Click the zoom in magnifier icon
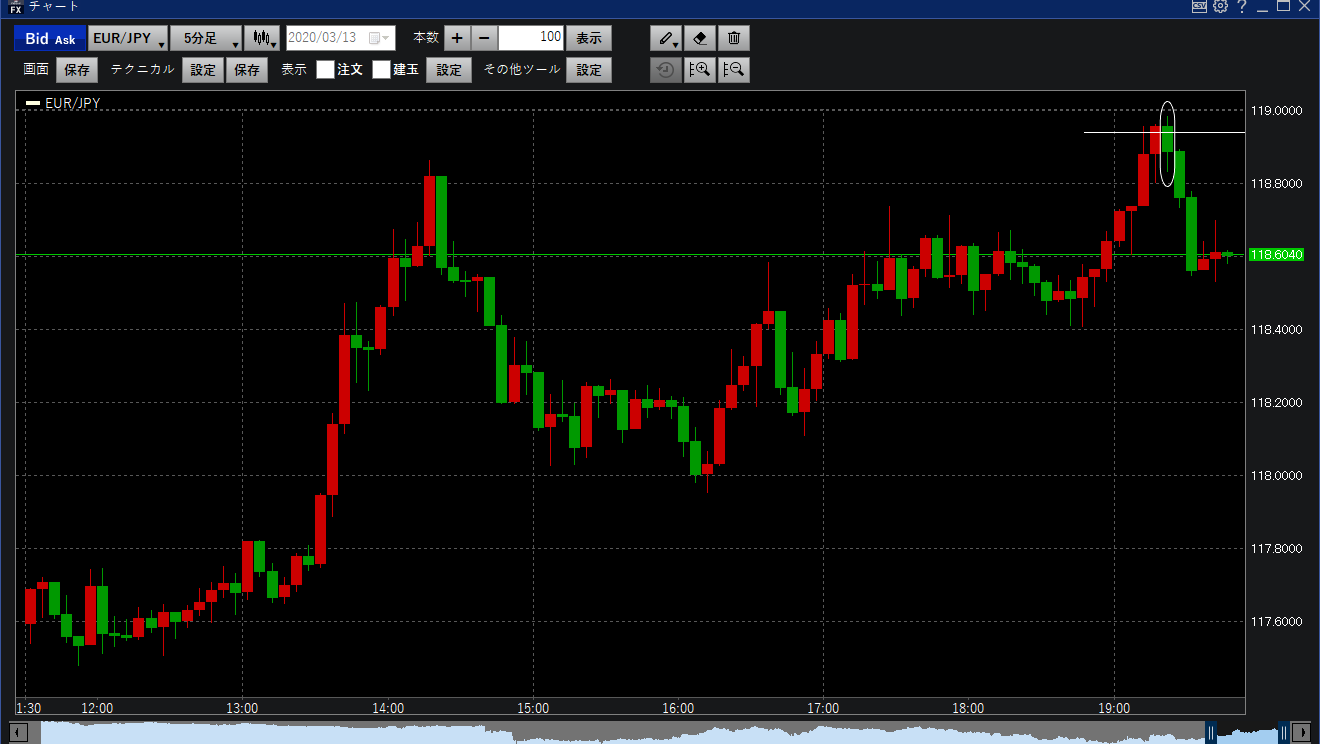 pyautogui.click(x=700, y=70)
